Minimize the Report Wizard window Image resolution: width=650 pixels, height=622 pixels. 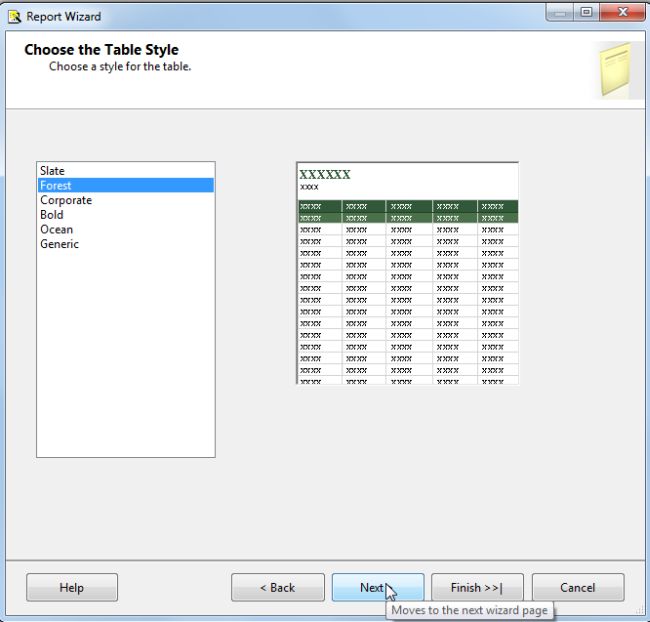coord(560,13)
